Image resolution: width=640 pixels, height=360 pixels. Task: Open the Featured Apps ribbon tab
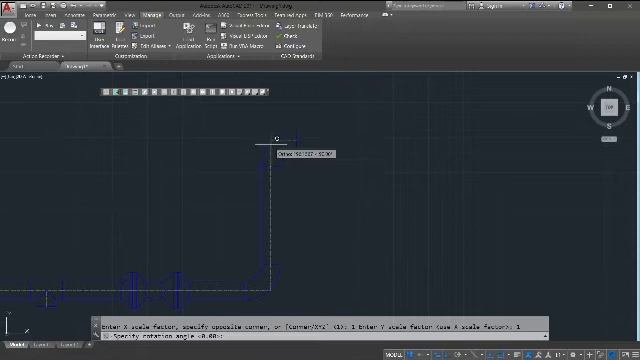[290, 15]
